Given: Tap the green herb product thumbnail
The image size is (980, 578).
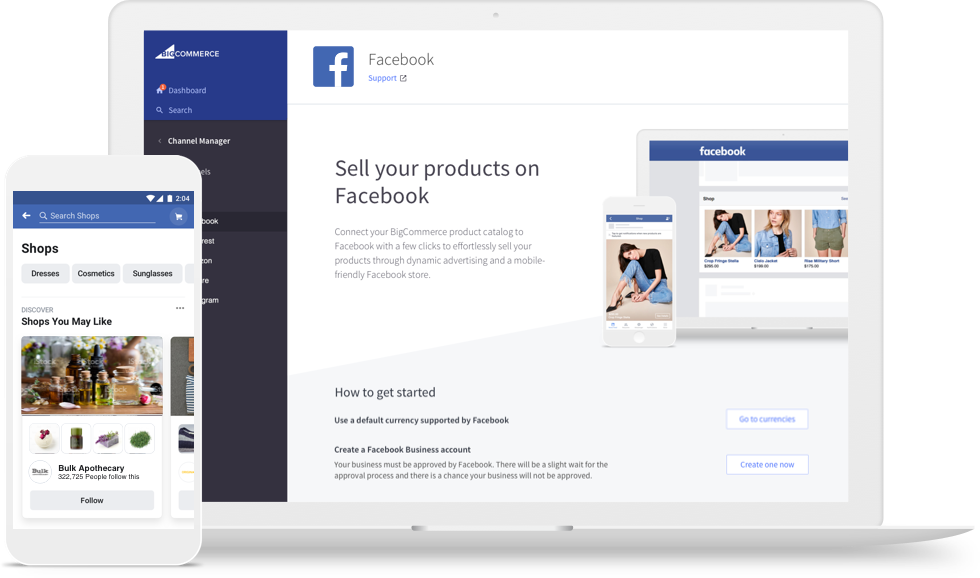Looking at the screenshot, I should (x=139, y=438).
